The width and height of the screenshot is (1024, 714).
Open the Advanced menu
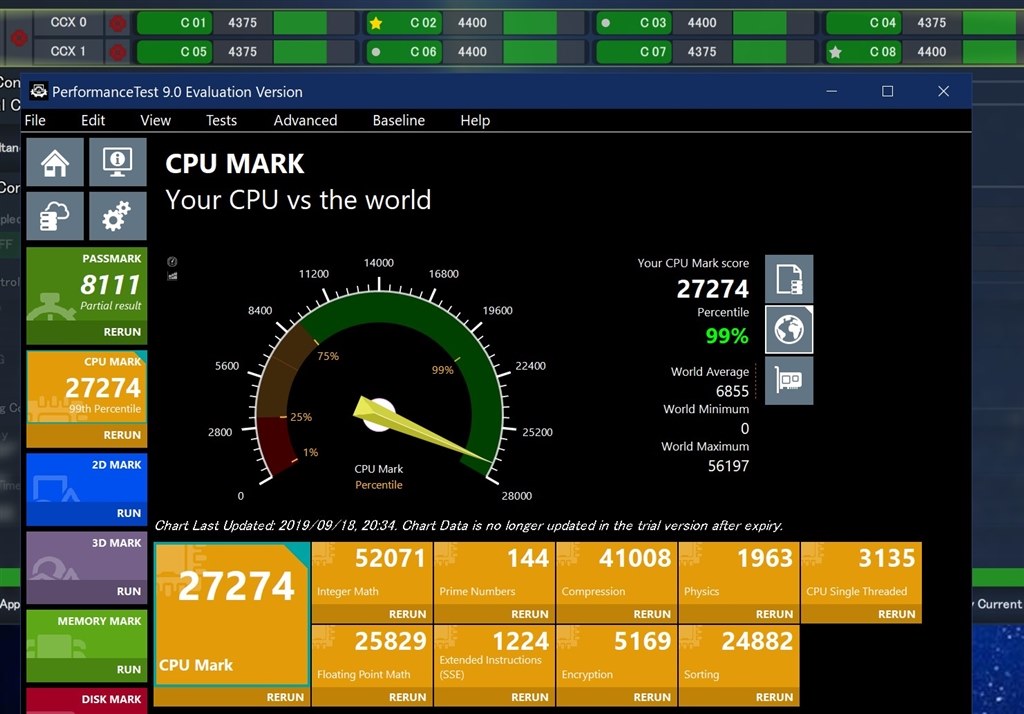[305, 120]
